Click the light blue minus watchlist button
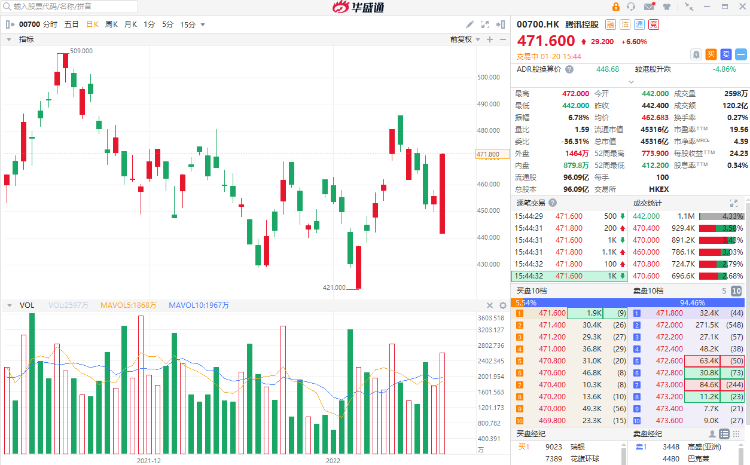750x465 pixels. (x=741, y=55)
